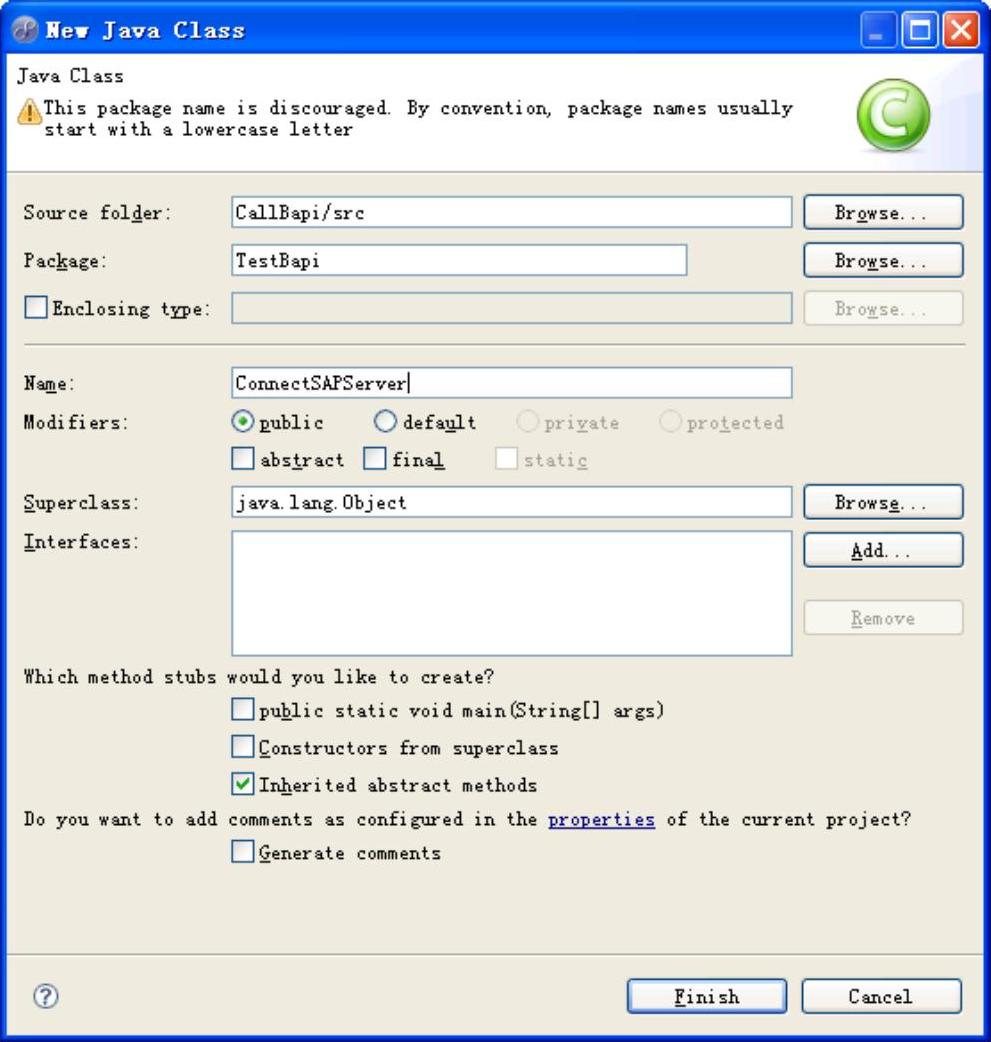Screen dimensions: 991x1042
Task: Browse for the Enclosing type
Action: coord(883,308)
